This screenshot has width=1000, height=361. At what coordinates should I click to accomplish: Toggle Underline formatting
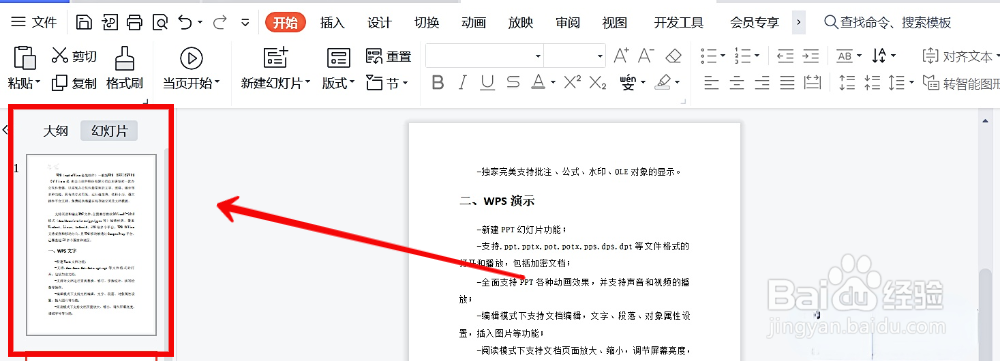point(488,82)
